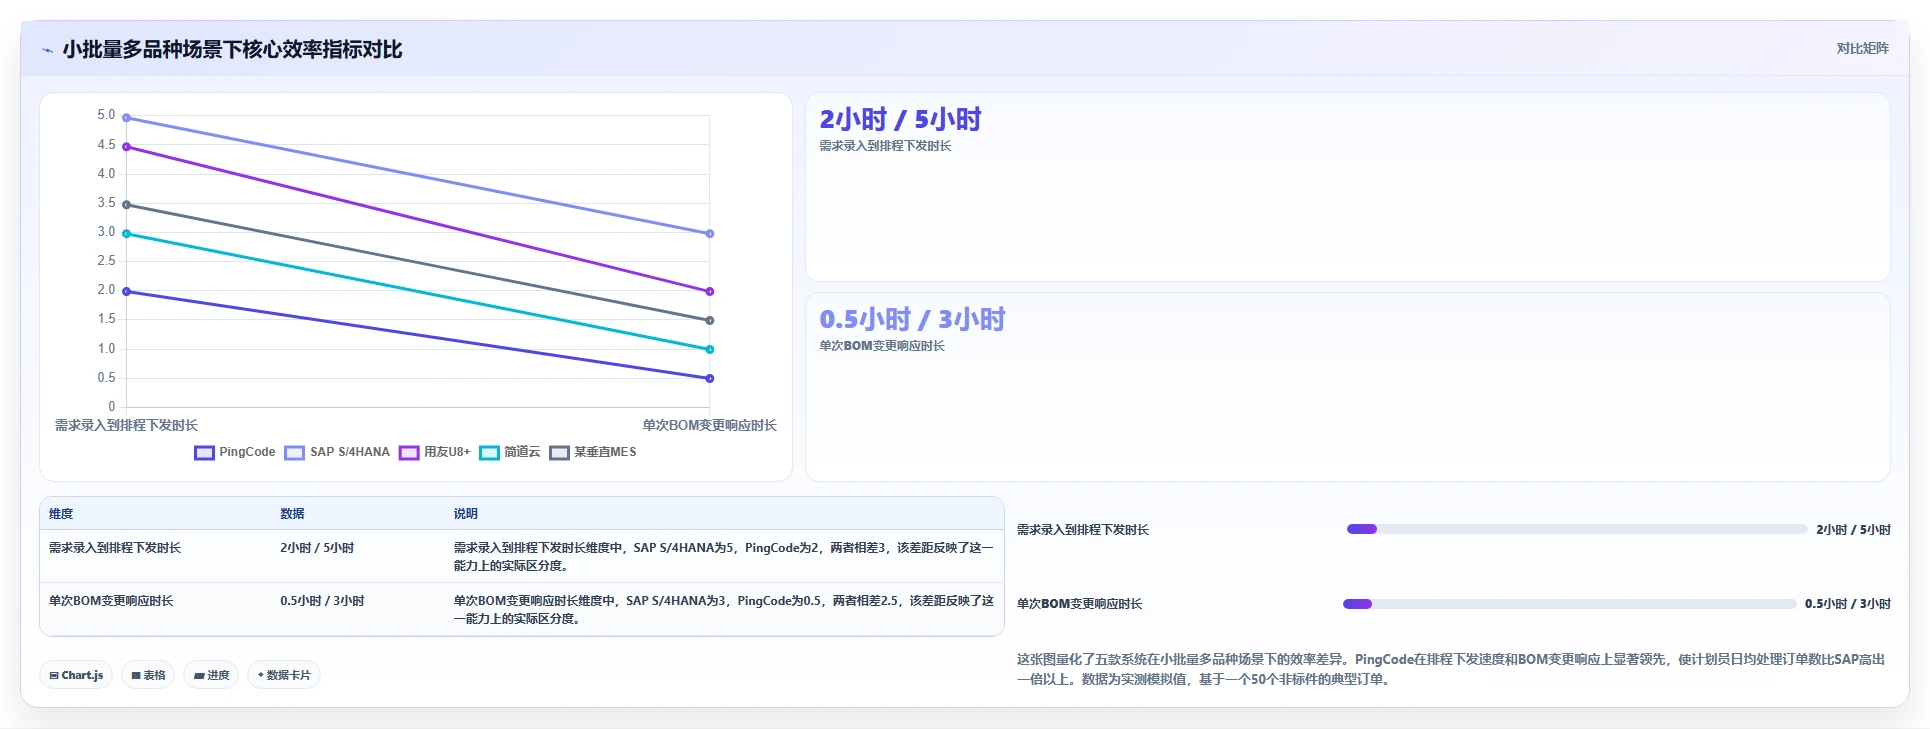Viewport: 1930px width, 729px height.
Task: Click the 2小时 / 5小时 value beside progress bar
Action: click(1853, 530)
